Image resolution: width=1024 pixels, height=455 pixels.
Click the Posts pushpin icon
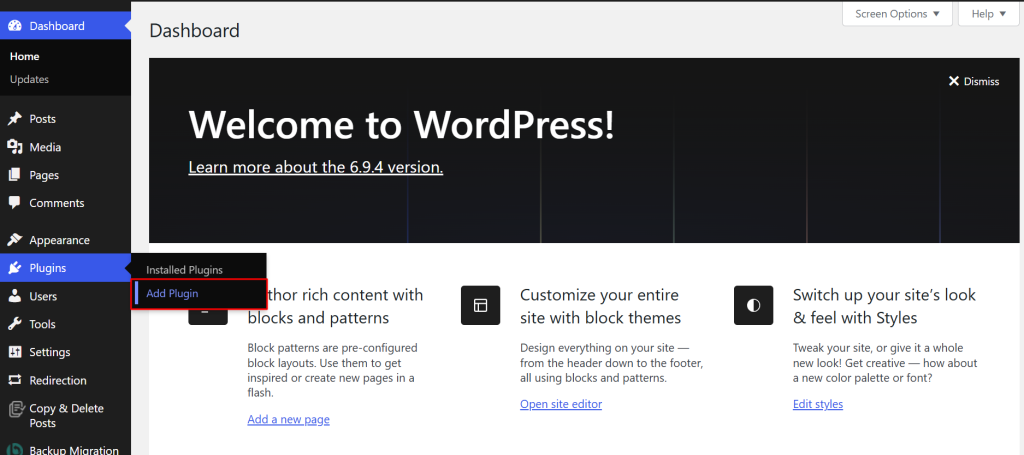(14, 119)
